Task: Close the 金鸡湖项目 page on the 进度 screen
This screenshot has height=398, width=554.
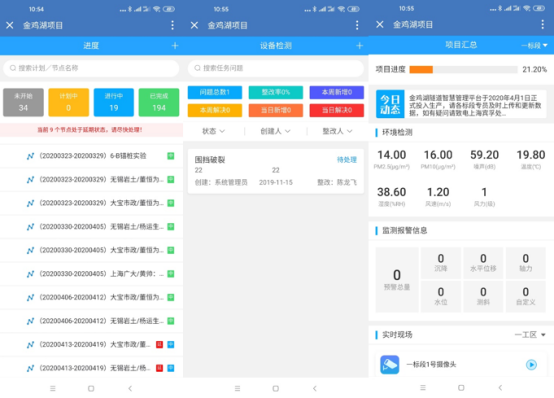Action: (10, 25)
